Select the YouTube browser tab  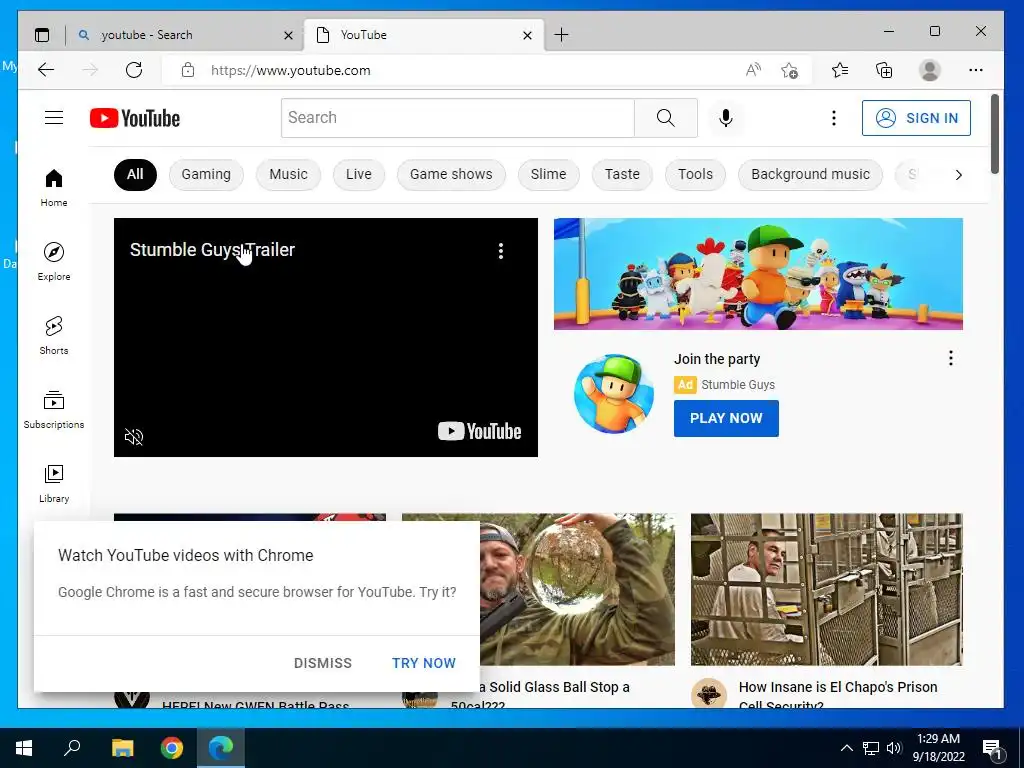[x=424, y=35]
